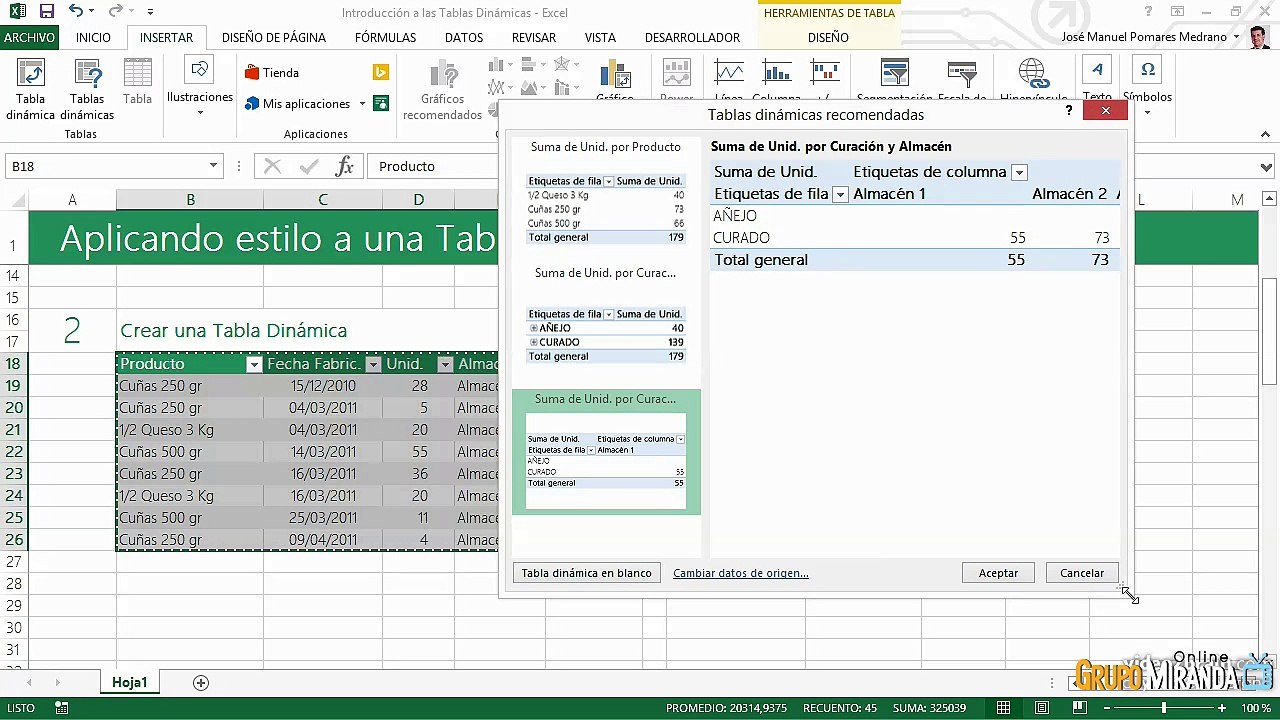
Task: Click Aceptar in the recommended pivot dialog
Action: pyautogui.click(x=998, y=573)
